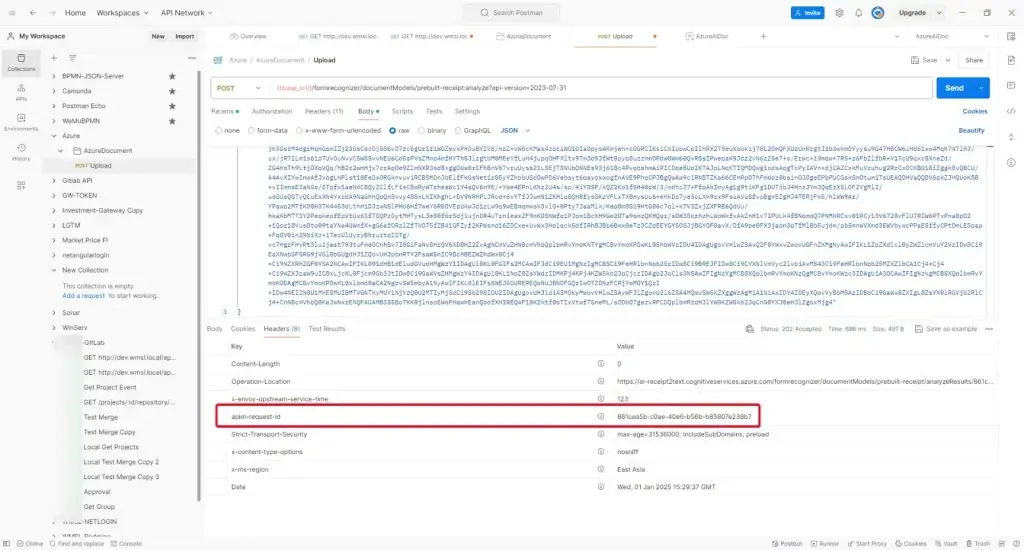Open the environment quick look icon
The width and height of the screenshot is (1024, 550).
[x=1011, y=37]
